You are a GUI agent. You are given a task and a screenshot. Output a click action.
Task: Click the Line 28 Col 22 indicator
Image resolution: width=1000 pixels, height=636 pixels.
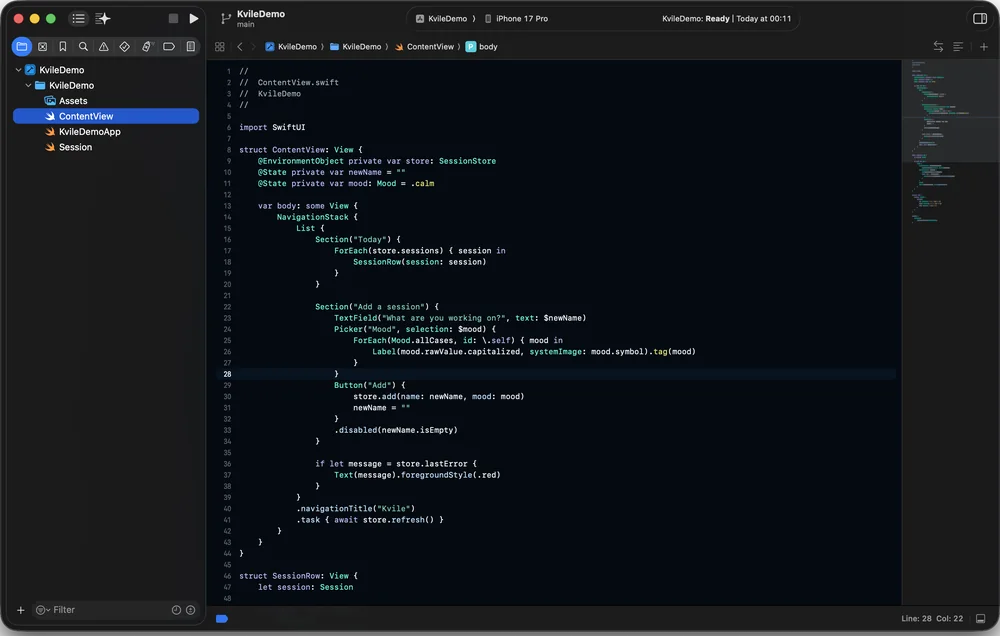(x=932, y=619)
